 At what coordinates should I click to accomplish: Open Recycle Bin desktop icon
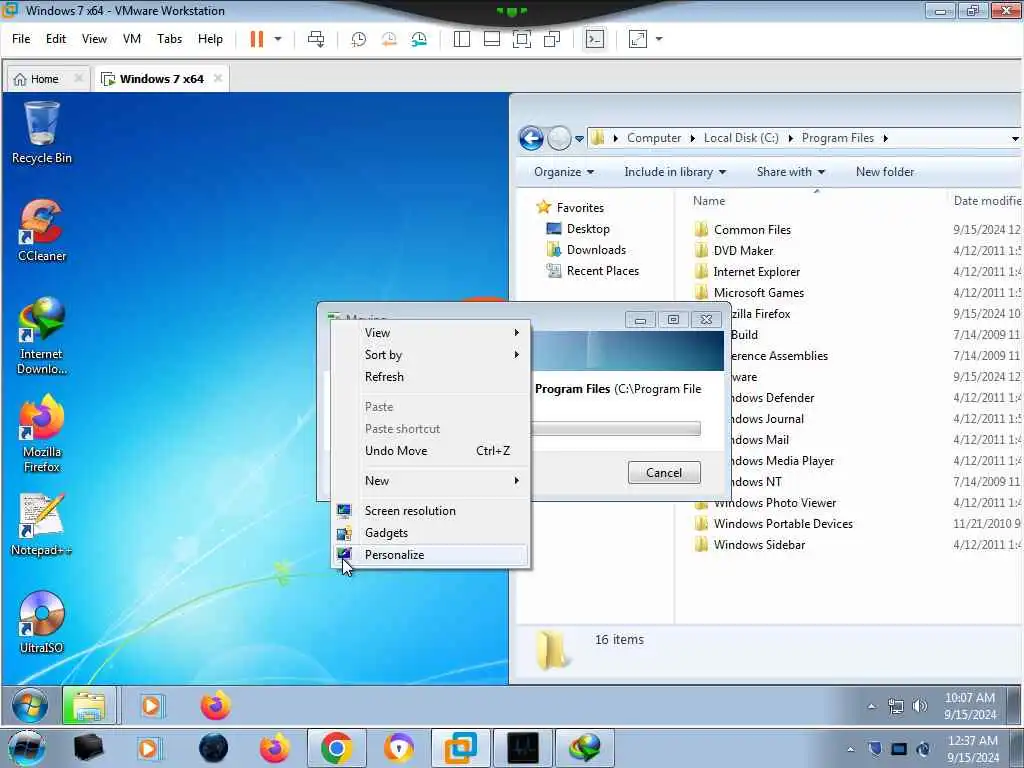click(x=42, y=133)
